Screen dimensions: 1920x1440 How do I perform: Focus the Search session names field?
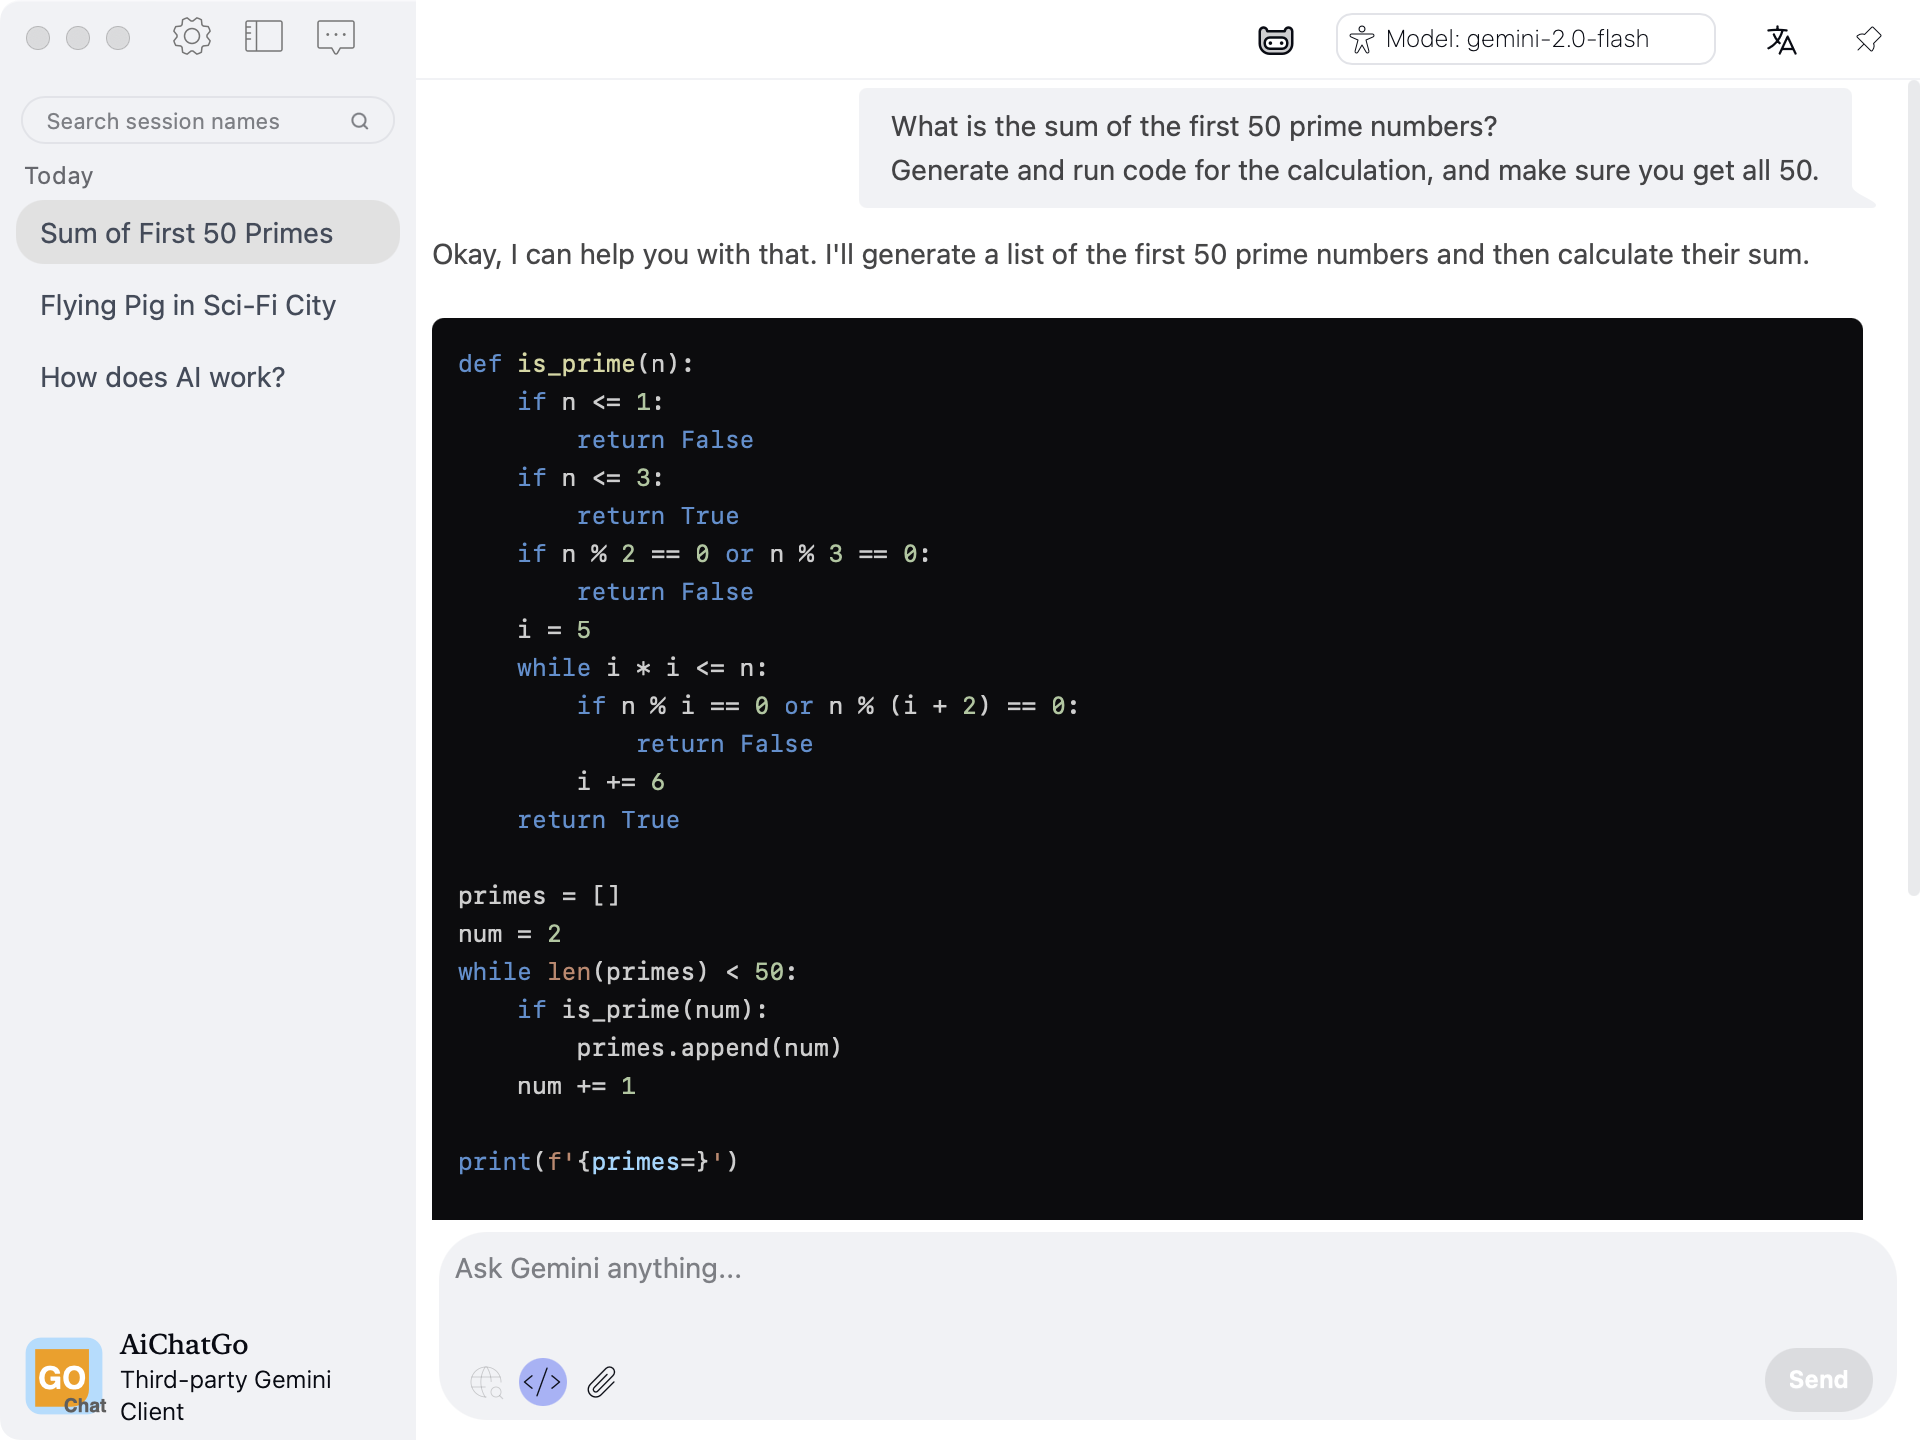pos(190,121)
